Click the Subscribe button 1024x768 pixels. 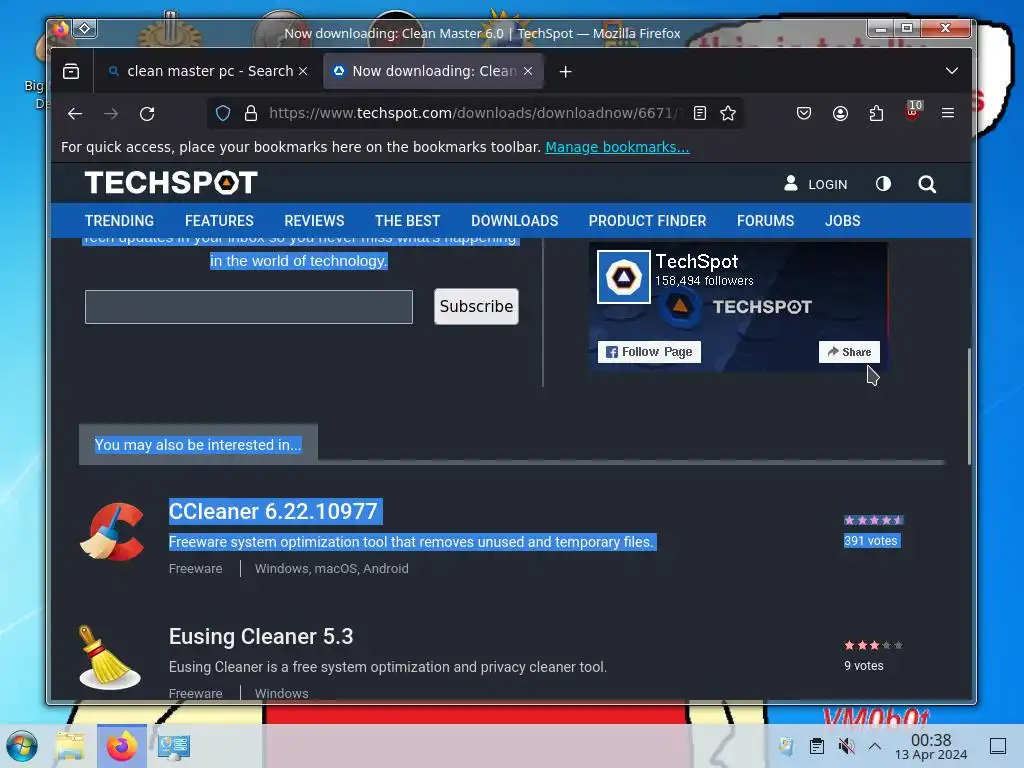[476, 306]
